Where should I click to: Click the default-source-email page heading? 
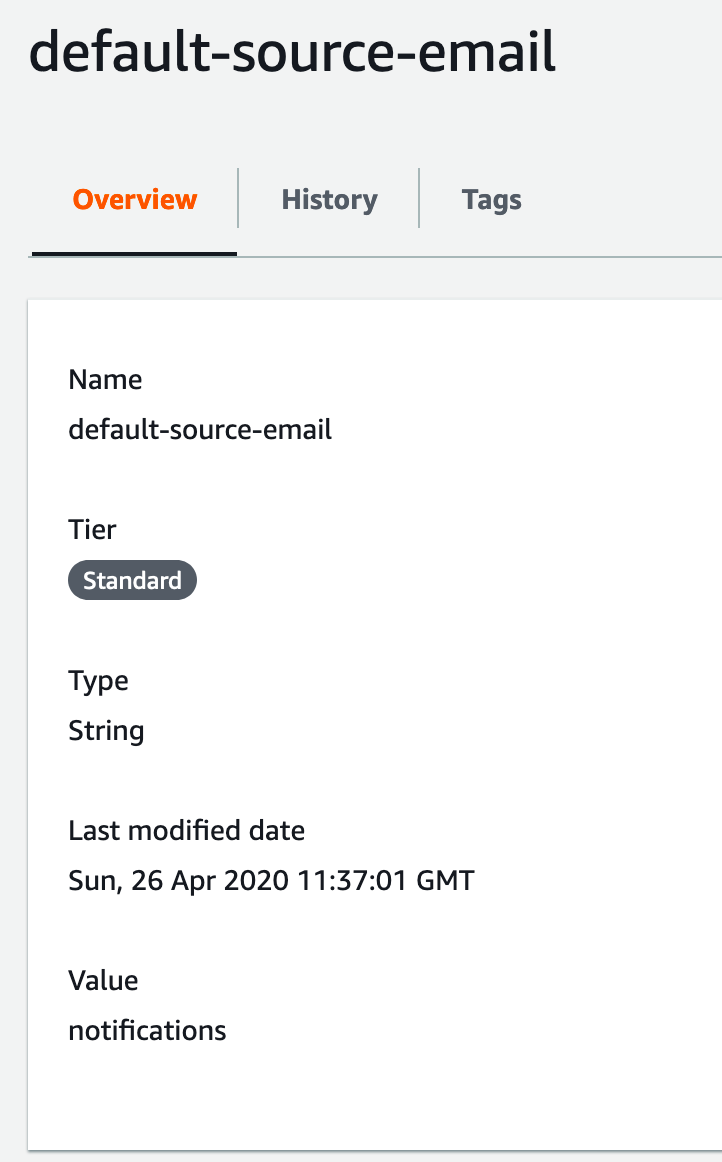[x=292, y=52]
